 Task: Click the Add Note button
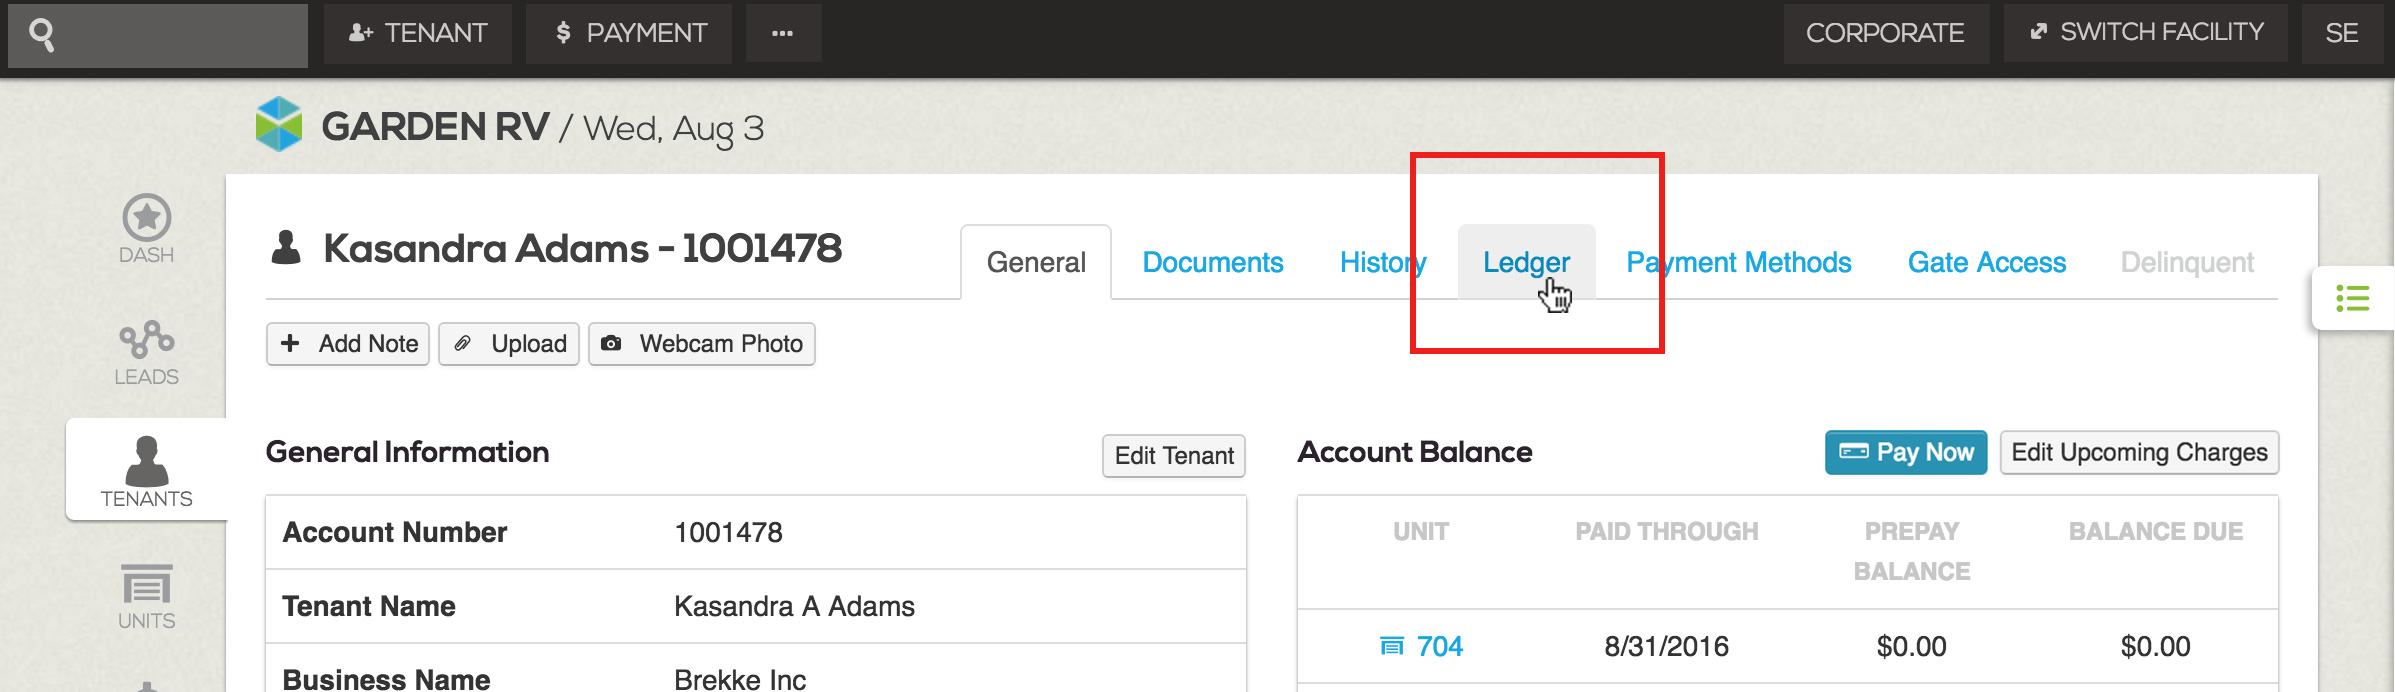pyautogui.click(x=348, y=344)
